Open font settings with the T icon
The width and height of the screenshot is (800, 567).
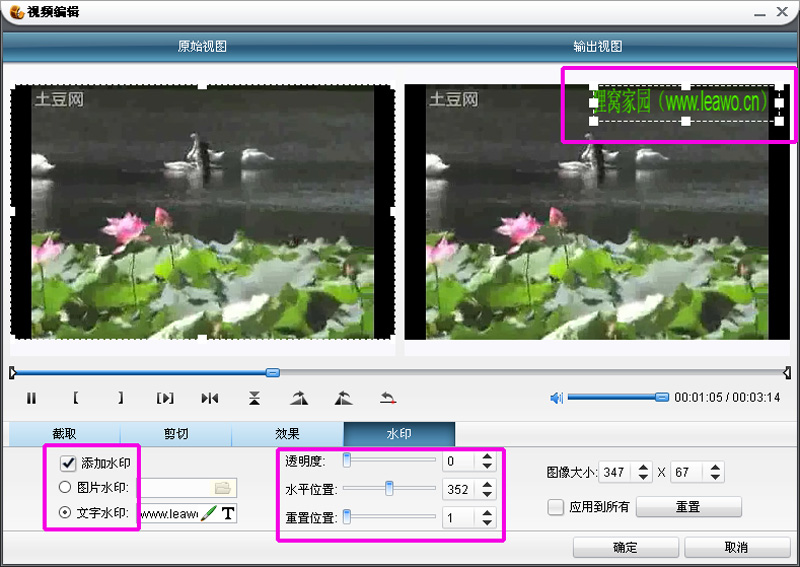click(x=228, y=513)
